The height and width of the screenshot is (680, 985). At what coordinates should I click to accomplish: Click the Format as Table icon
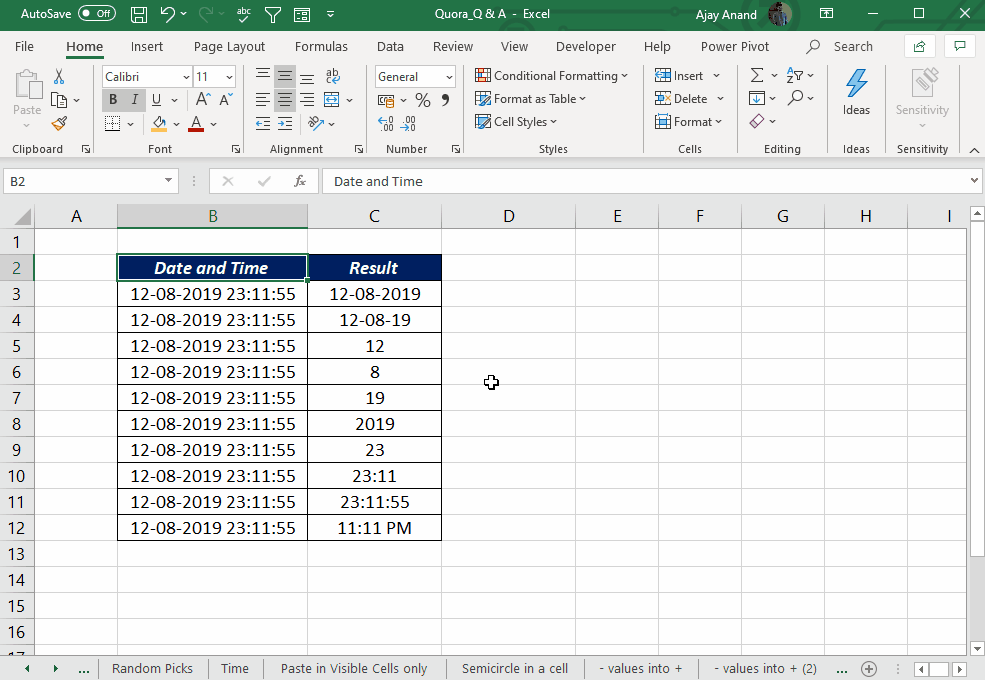pos(481,98)
